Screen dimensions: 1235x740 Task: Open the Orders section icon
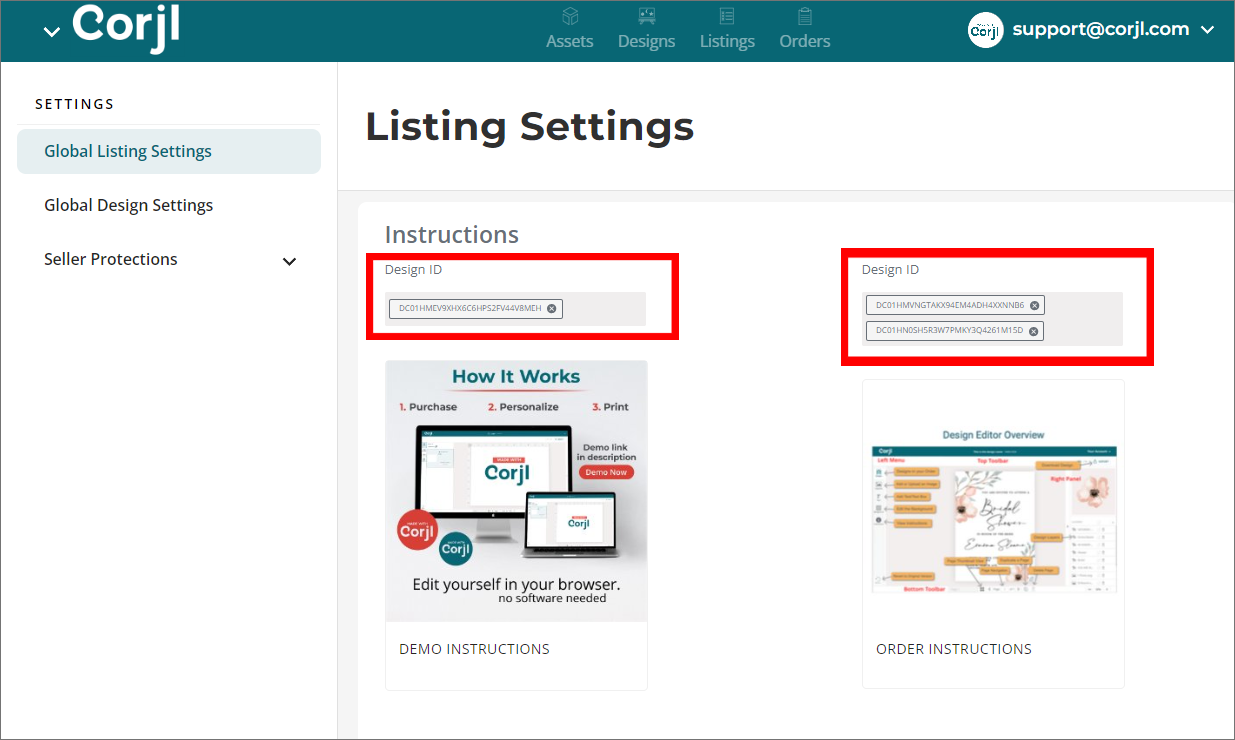[804, 16]
